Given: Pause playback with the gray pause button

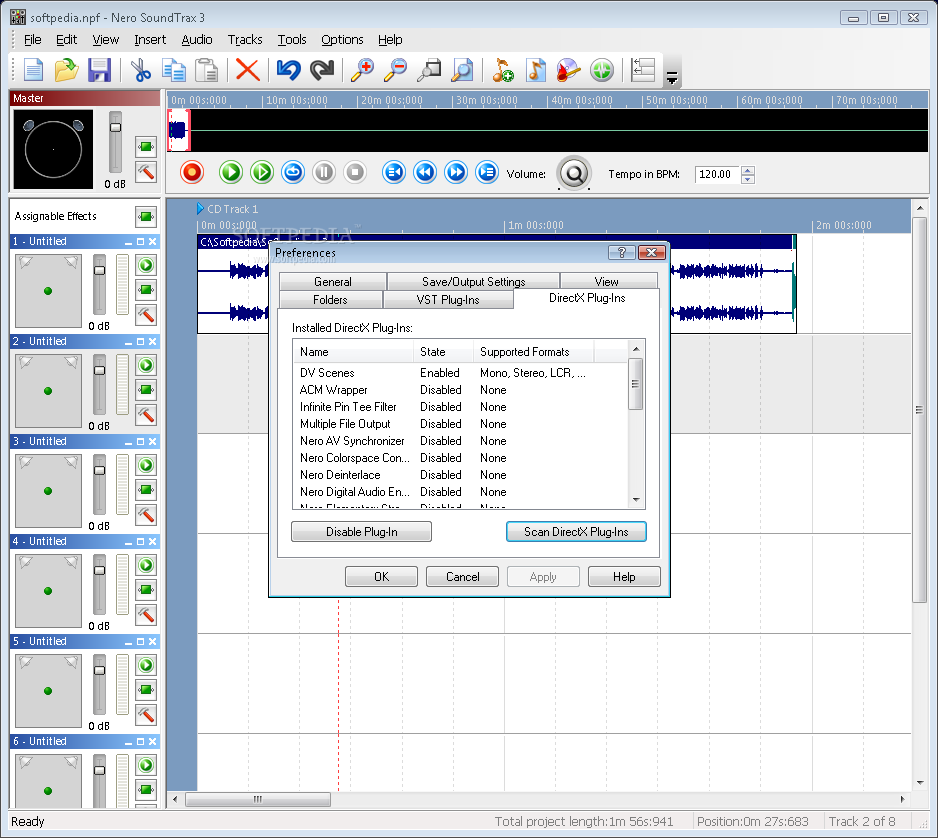Looking at the screenshot, I should point(324,172).
